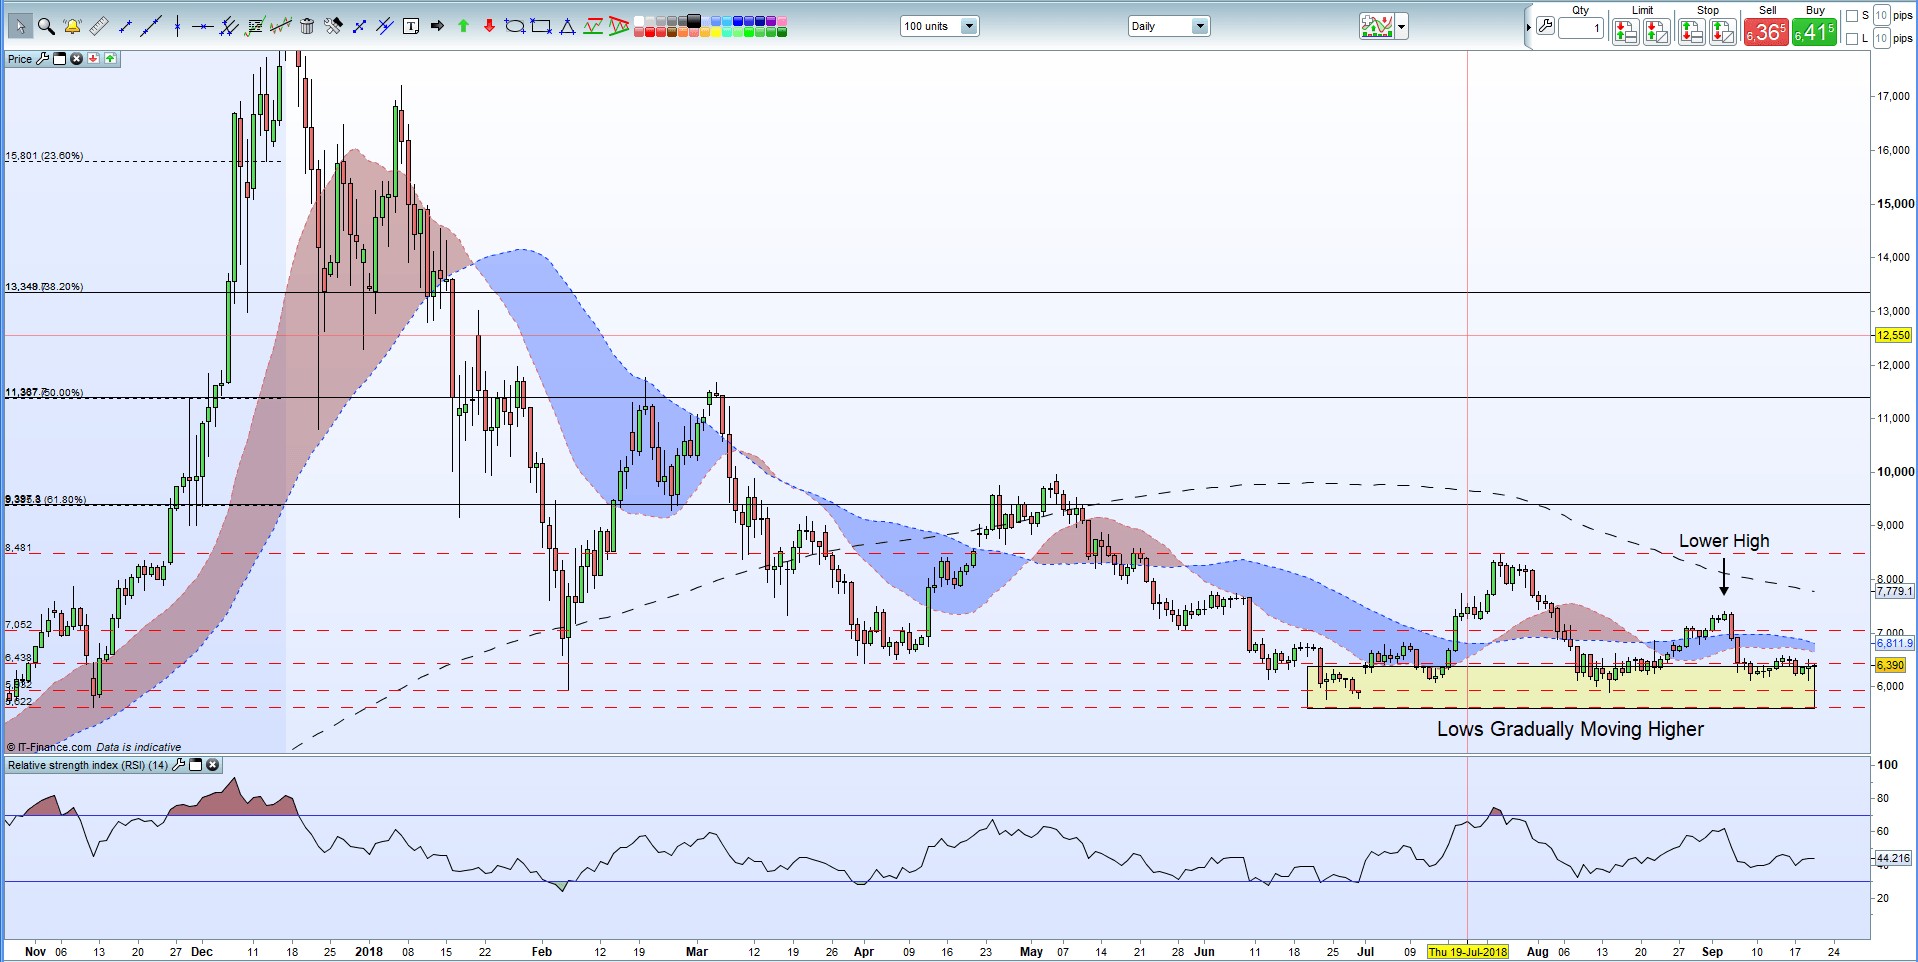
Task: Select the green up arrow marker
Action: pos(463,26)
